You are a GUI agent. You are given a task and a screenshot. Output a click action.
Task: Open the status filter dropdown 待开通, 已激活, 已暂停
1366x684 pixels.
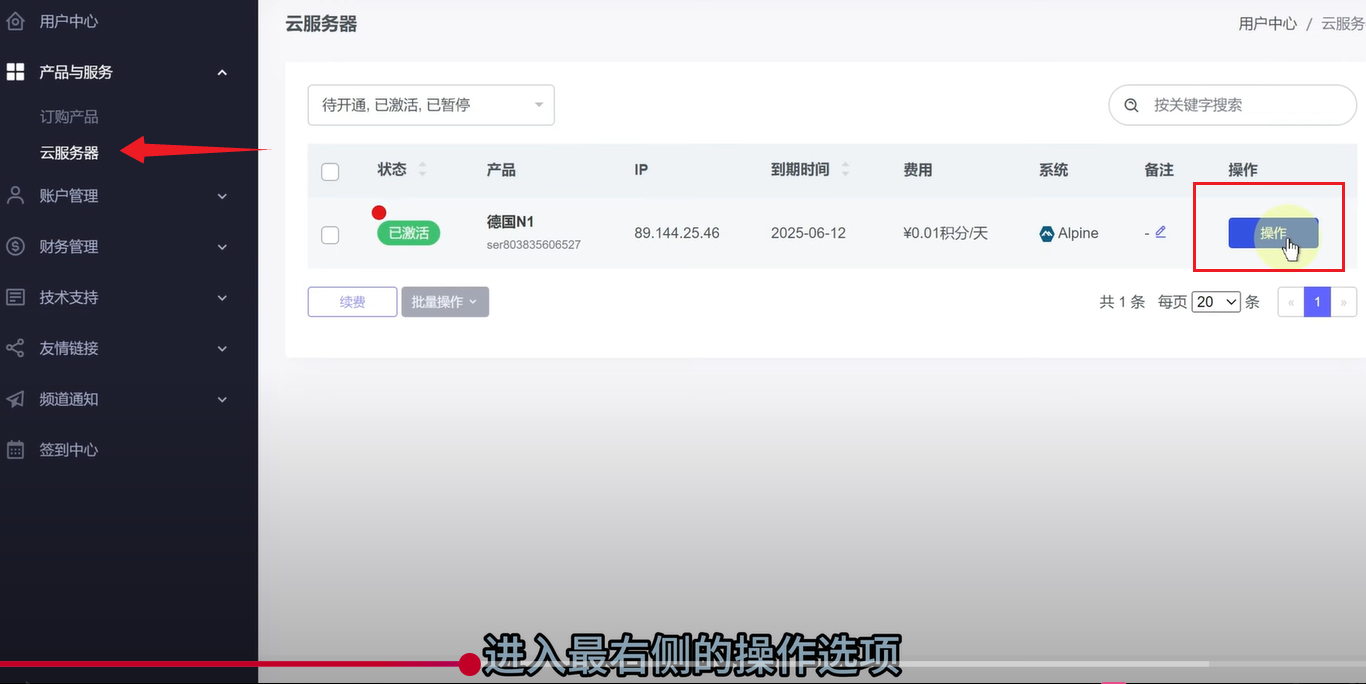pos(431,105)
